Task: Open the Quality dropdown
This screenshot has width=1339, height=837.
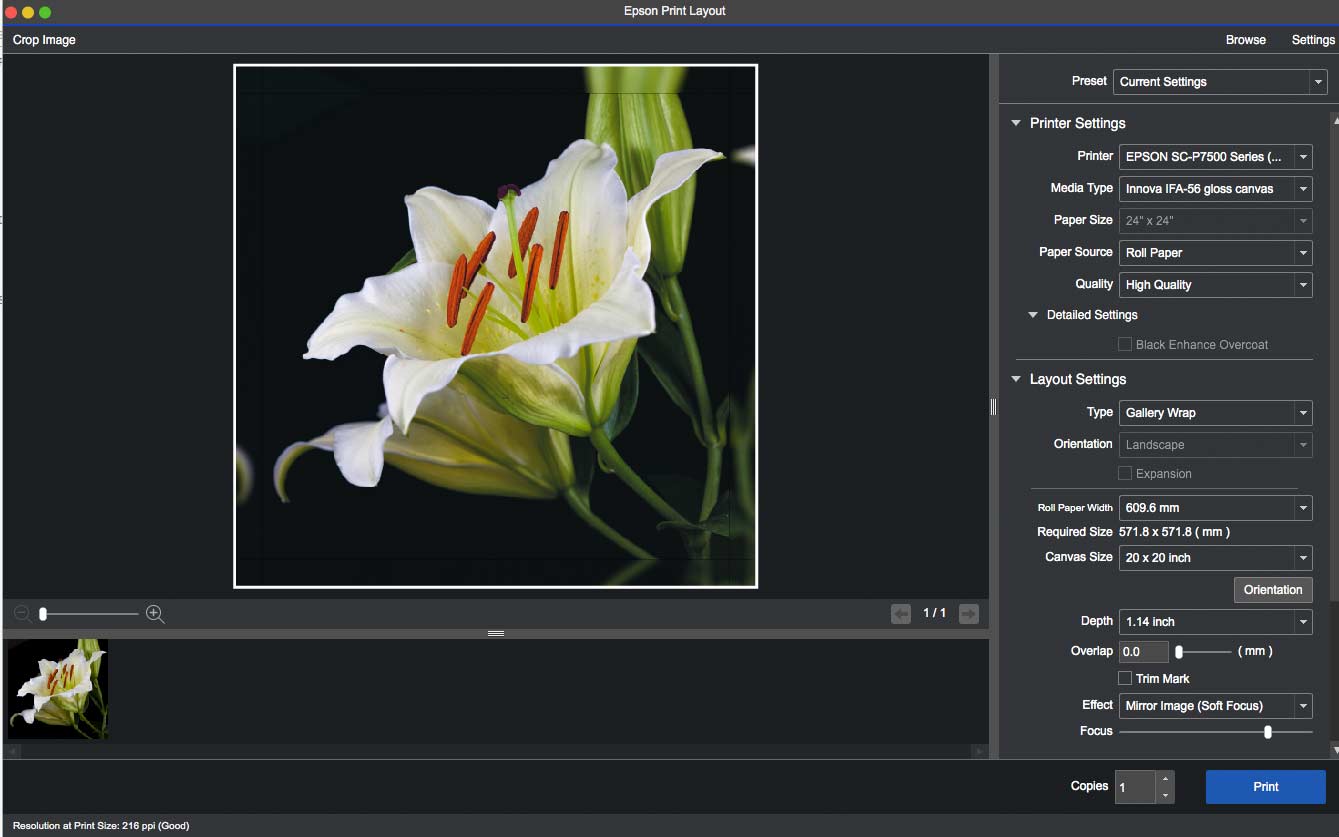Action: (1215, 284)
